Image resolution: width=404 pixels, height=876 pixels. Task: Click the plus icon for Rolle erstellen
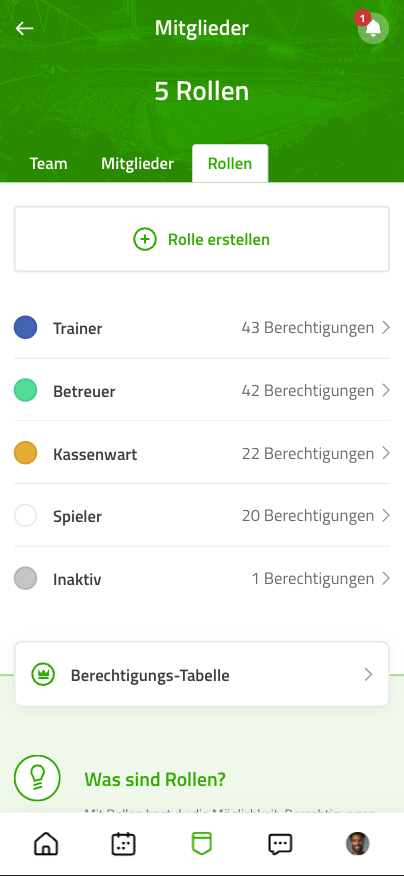145,239
